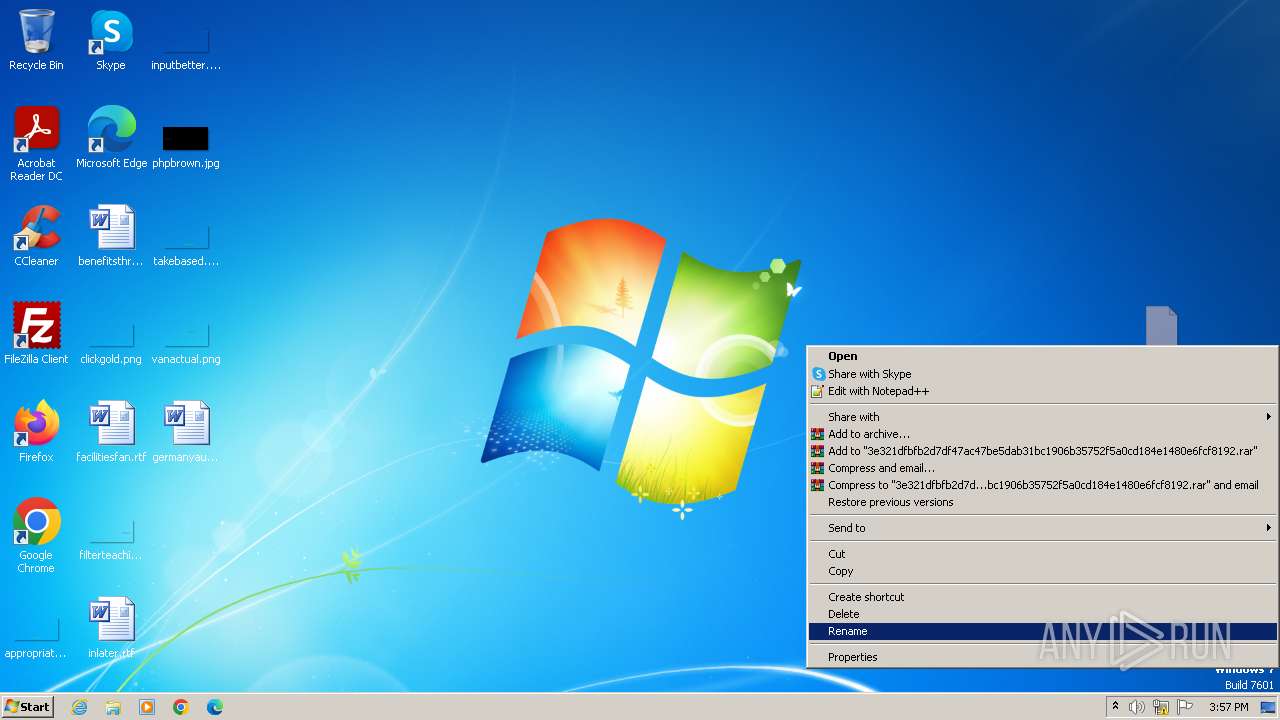This screenshot has width=1280, height=720.
Task: Select the Google Chrome desktop shortcut
Action: [36, 536]
